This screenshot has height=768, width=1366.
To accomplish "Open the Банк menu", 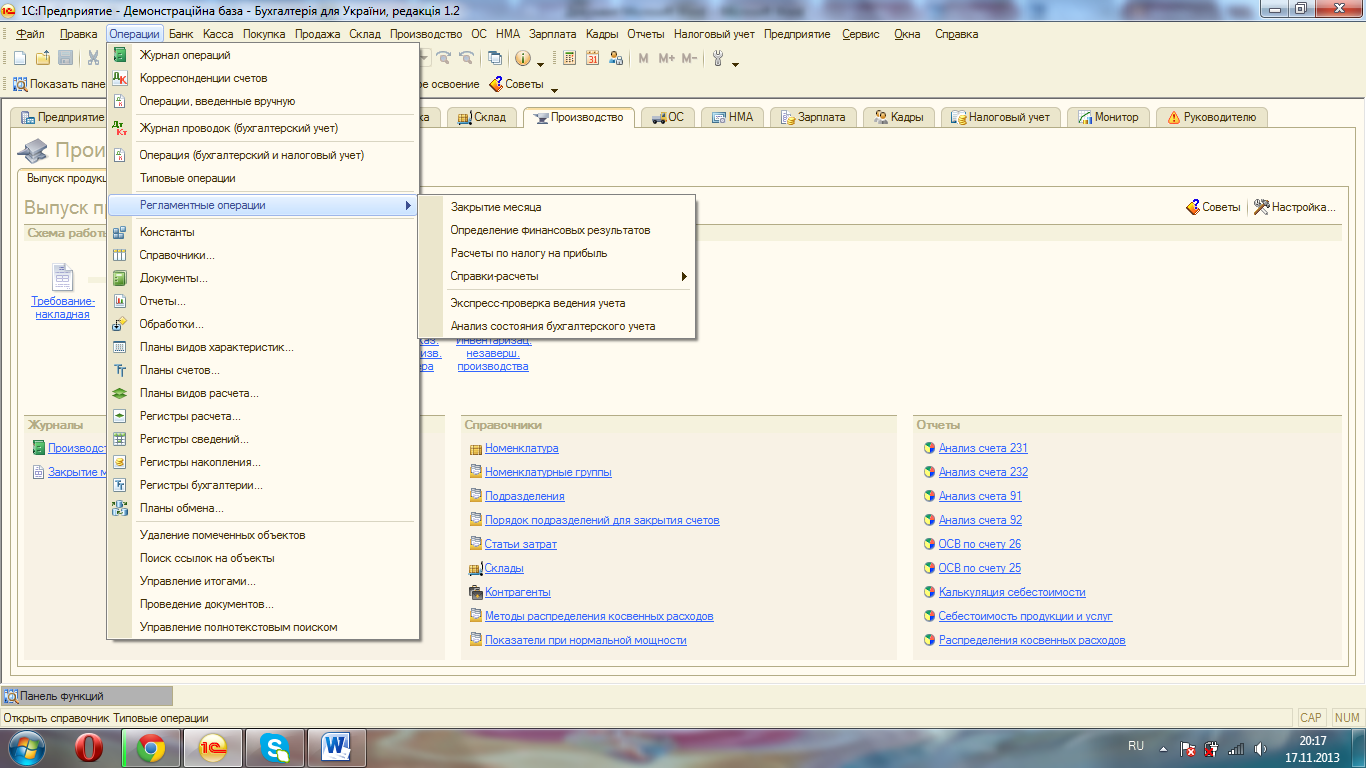I will (x=181, y=34).
